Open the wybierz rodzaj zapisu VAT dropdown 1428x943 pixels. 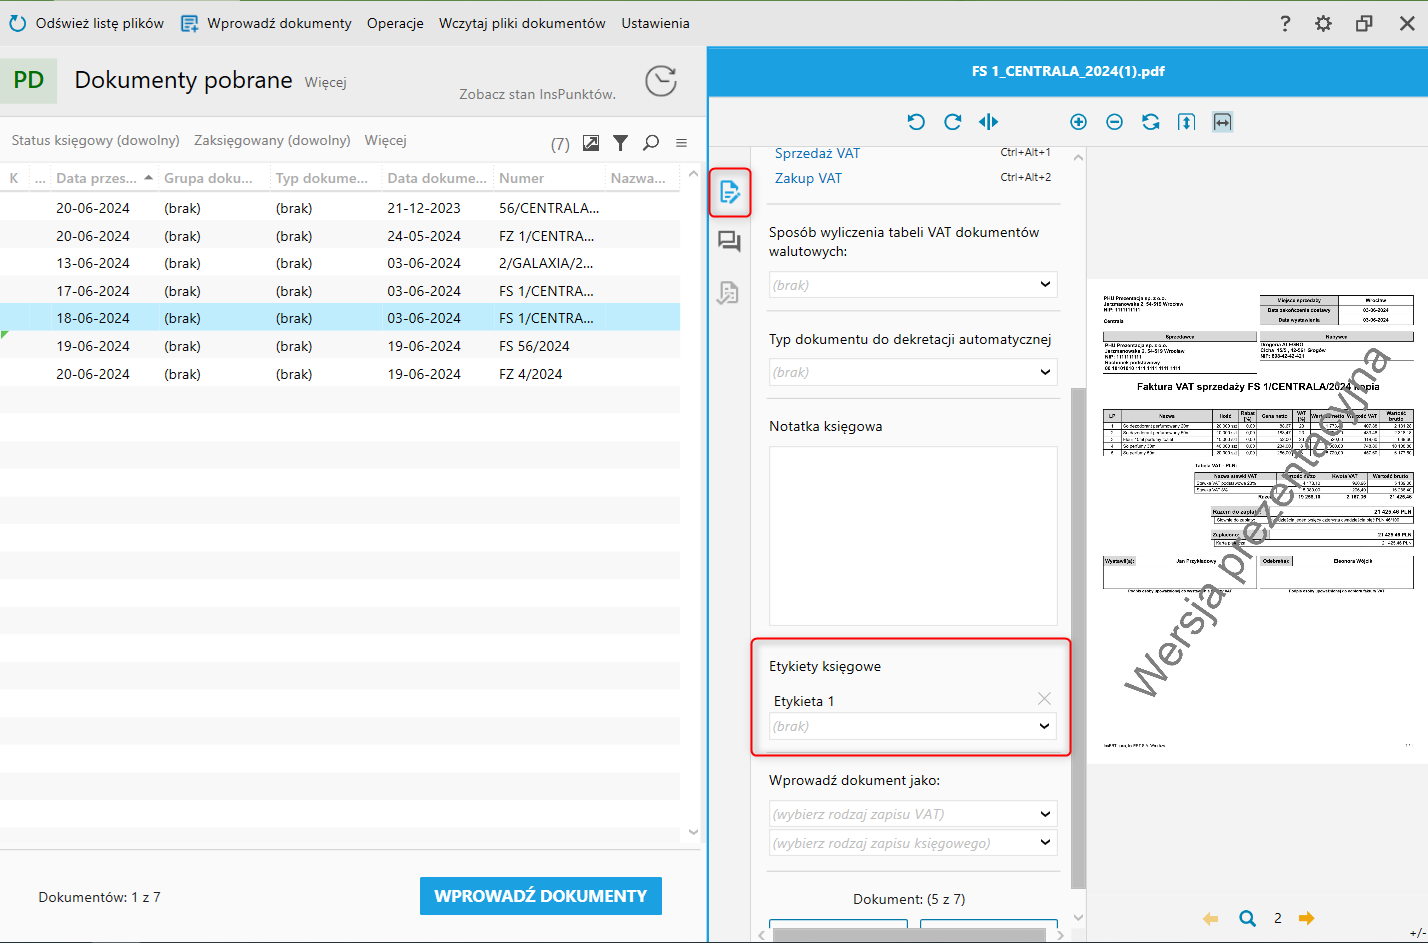pyautogui.click(x=913, y=814)
